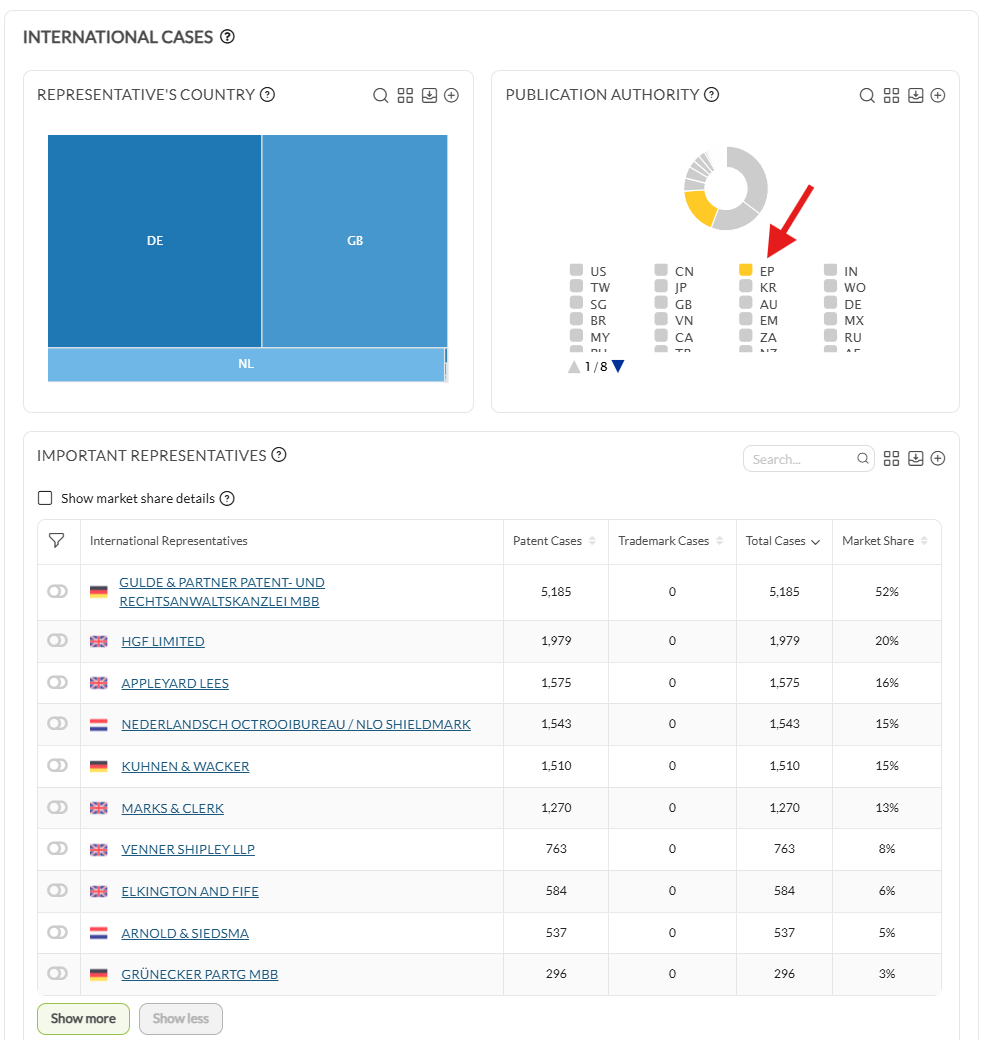Toggle switch for Marks & Clerk row
Screen dimensions: 992x1040
(58, 807)
